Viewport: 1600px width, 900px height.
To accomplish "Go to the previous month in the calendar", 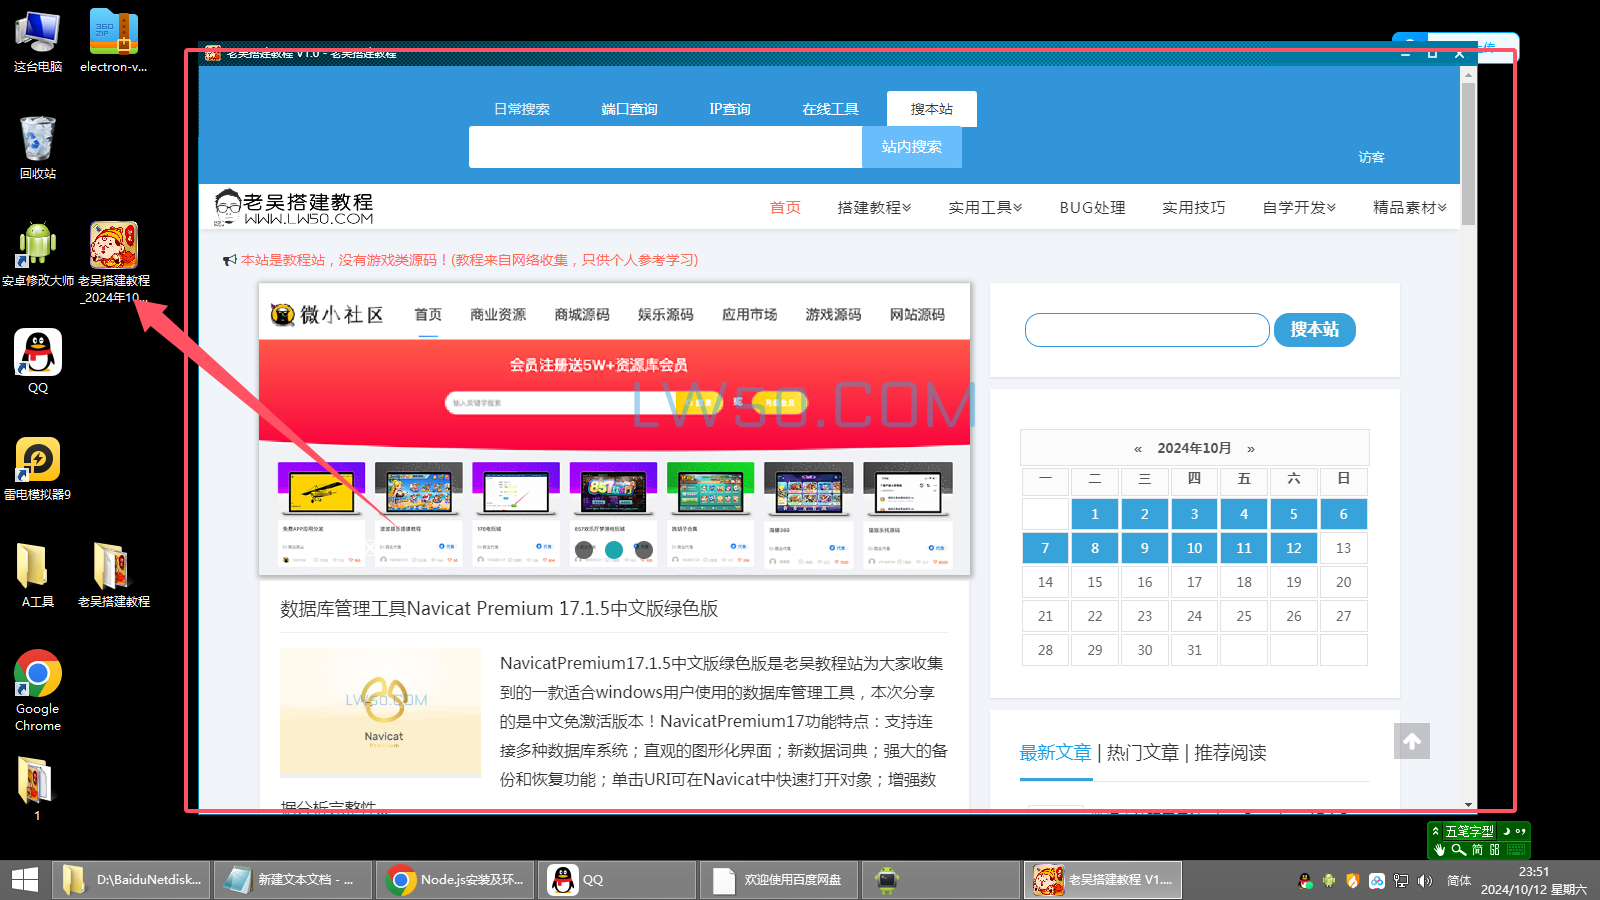I will (x=1137, y=449).
